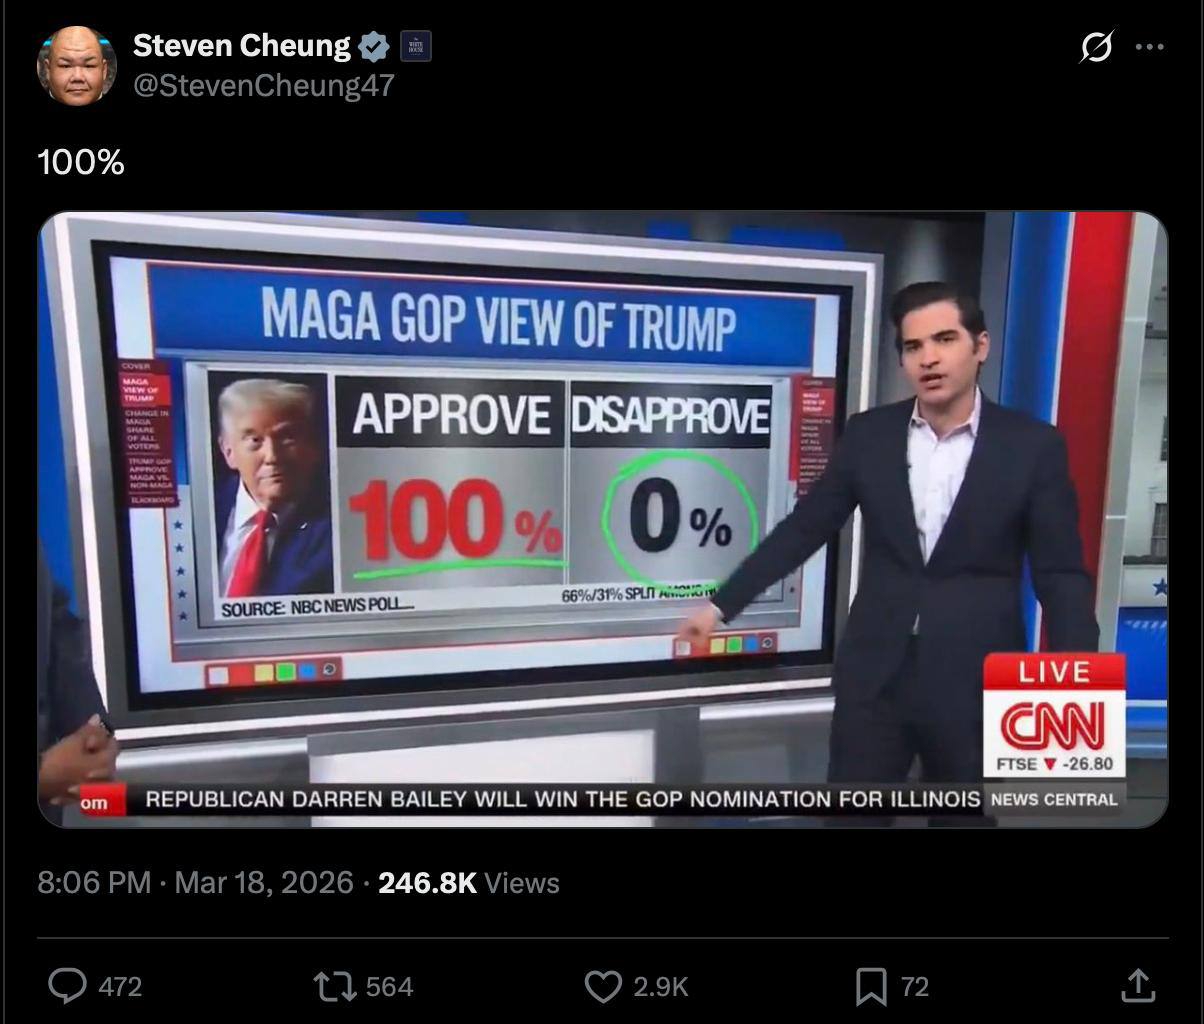Click the 564 reposts count
The height and width of the screenshot is (1024, 1204).
click(x=389, y=987)
